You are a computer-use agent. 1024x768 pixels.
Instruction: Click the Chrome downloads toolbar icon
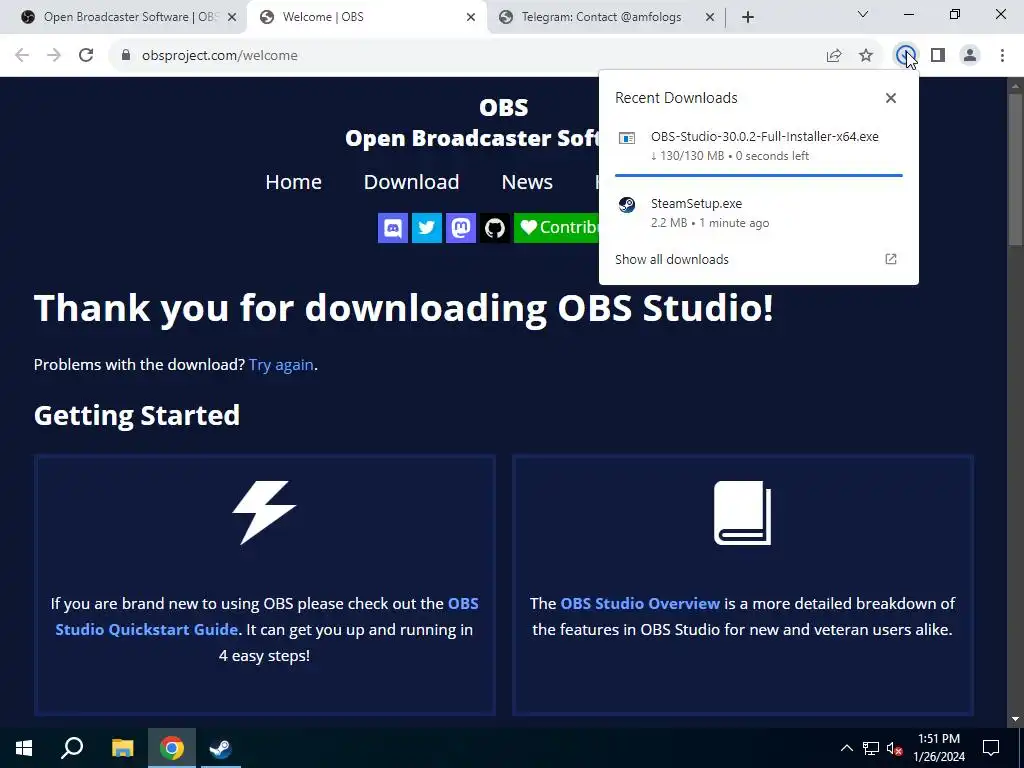tap(905, 56)
